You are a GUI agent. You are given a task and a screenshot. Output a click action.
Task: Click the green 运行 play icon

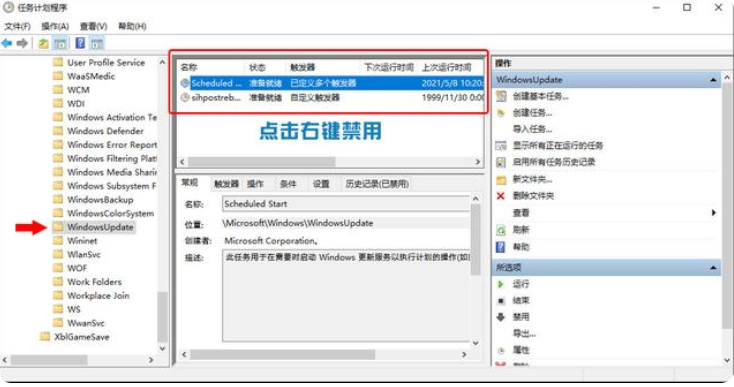(x=500, y=284)
